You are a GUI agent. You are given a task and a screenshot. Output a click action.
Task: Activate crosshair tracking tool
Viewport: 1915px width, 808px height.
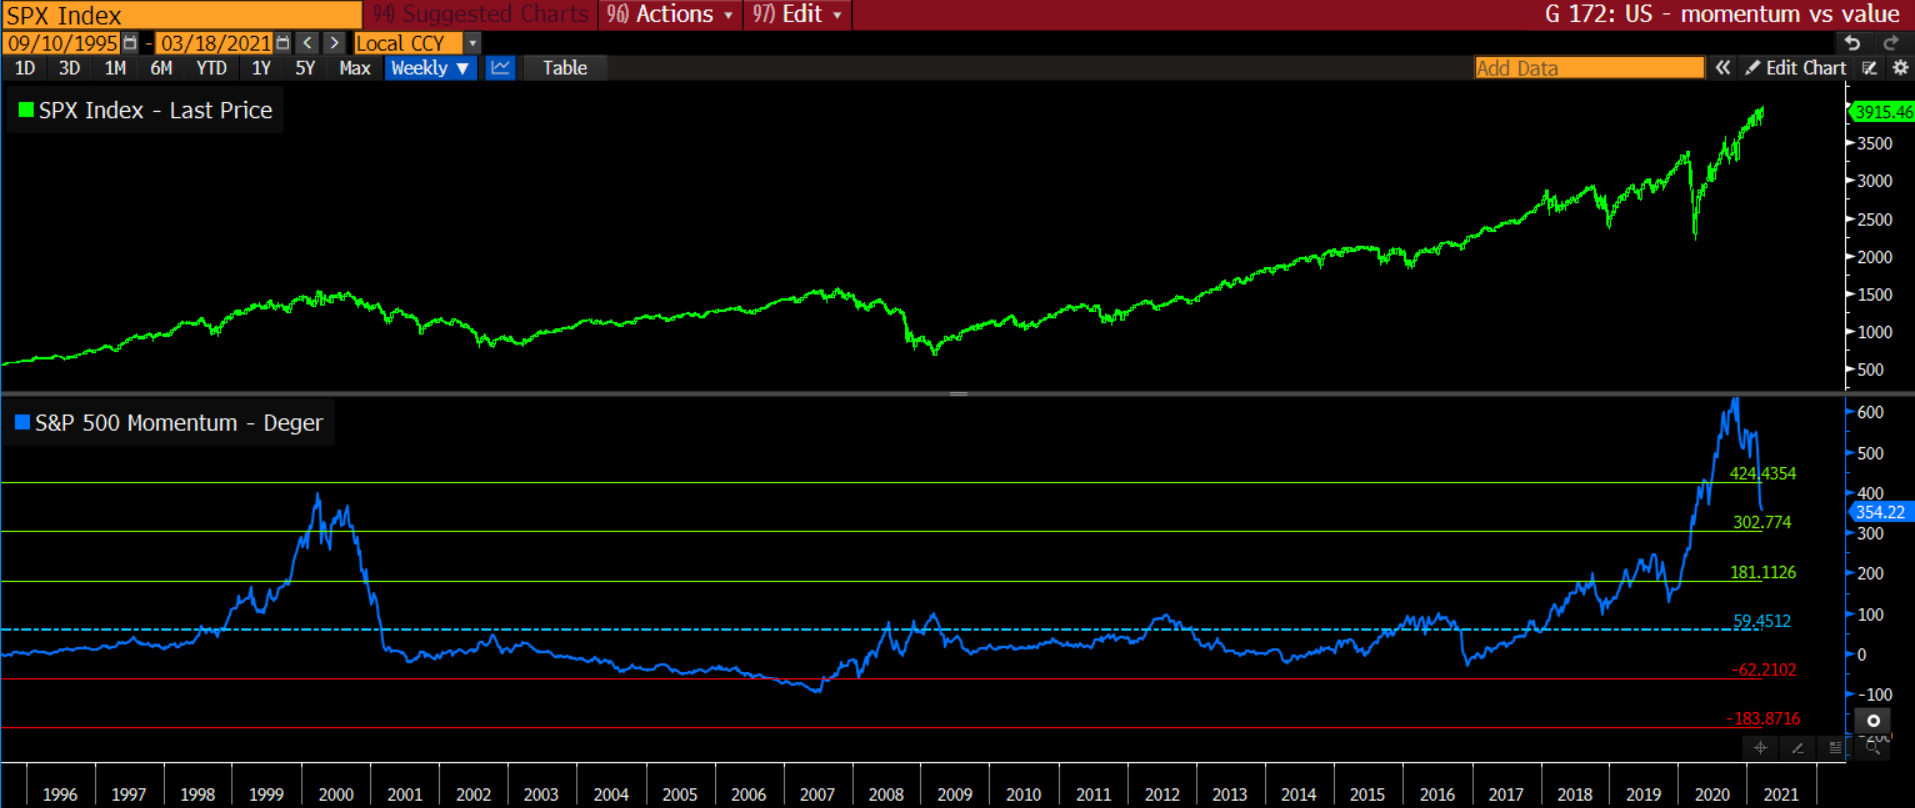[x=1760, y=747]
